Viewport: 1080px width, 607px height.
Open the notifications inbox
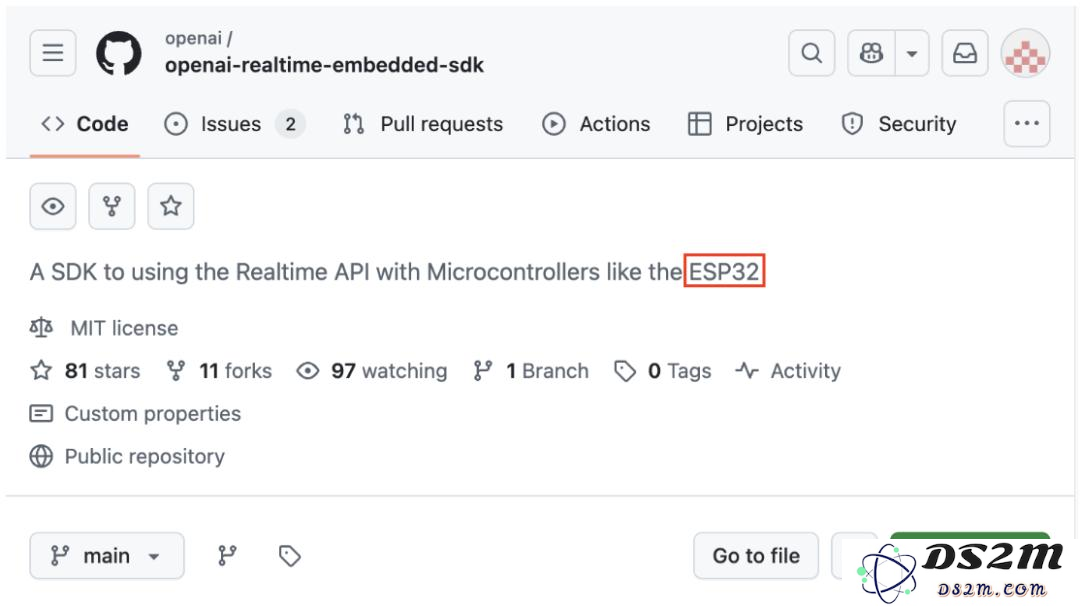[x=965, y=53]
